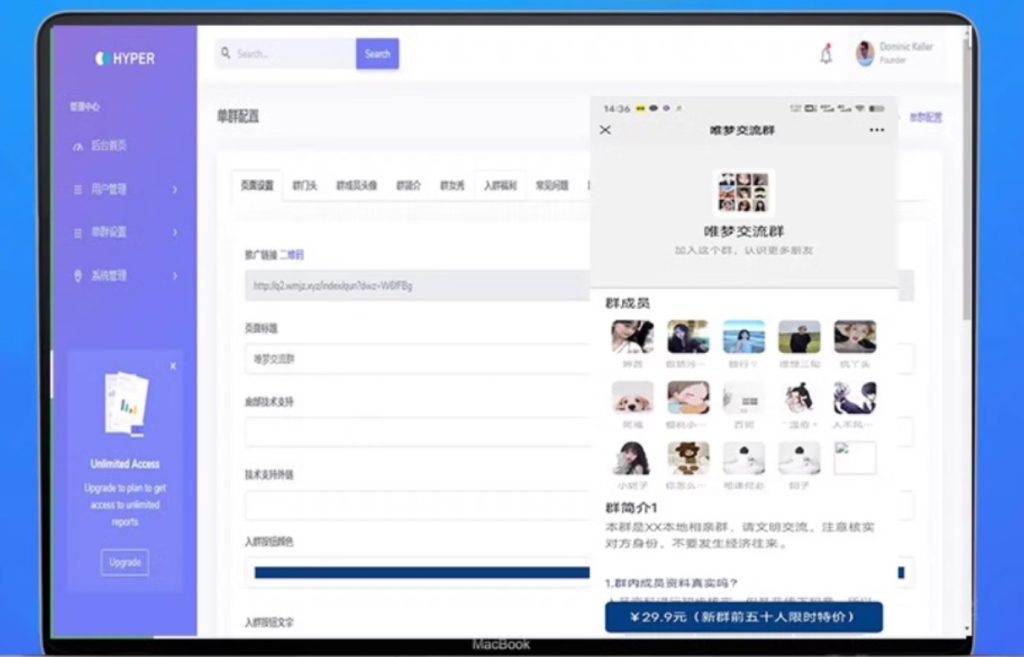The height and width of the screenshot is (657, 1024).
Task: Open the three-dots menu in mobile preview
Action: [x=876, y=130]
